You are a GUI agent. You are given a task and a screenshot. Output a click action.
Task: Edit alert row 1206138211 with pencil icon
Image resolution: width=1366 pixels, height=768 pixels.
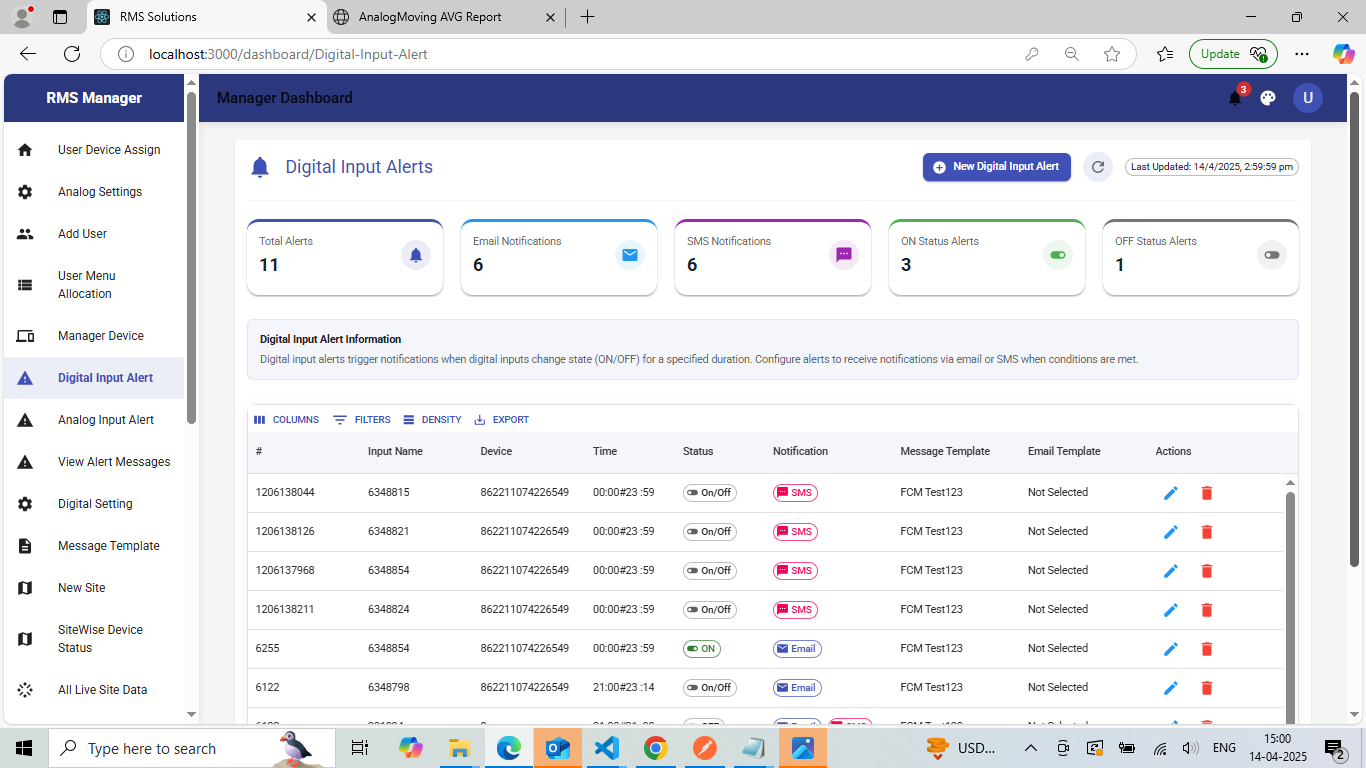(x=1171, y=610)
